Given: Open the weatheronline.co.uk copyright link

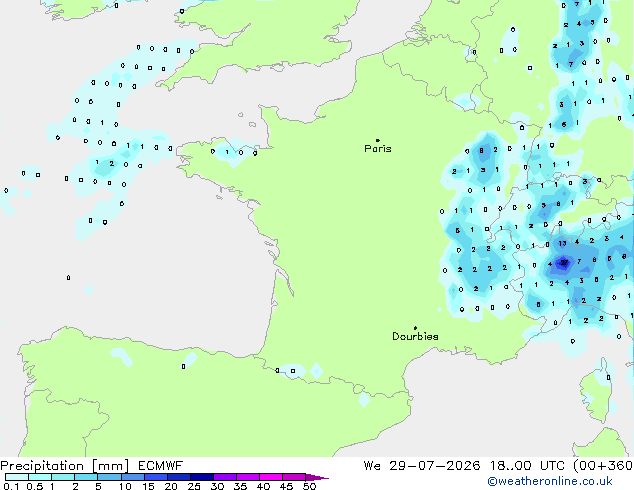Looking at the screenshot, I should pyautogui.click(x=550, y=481).
